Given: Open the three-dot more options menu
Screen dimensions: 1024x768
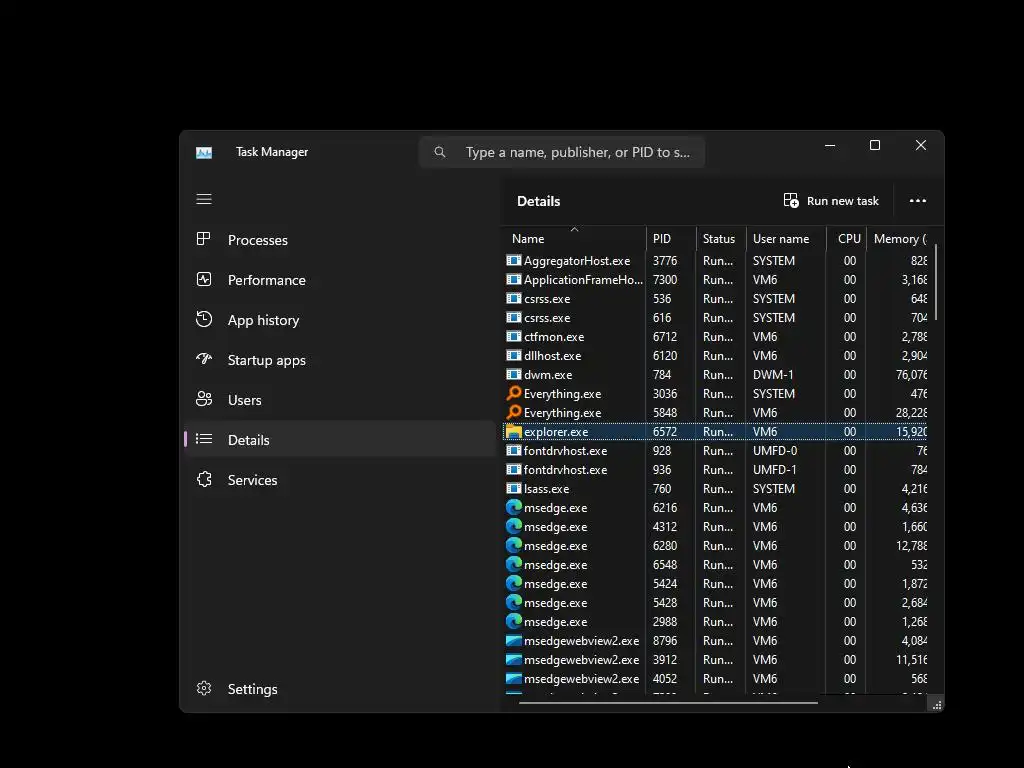Looking at the screenshot, I should [x=918, y=200].
